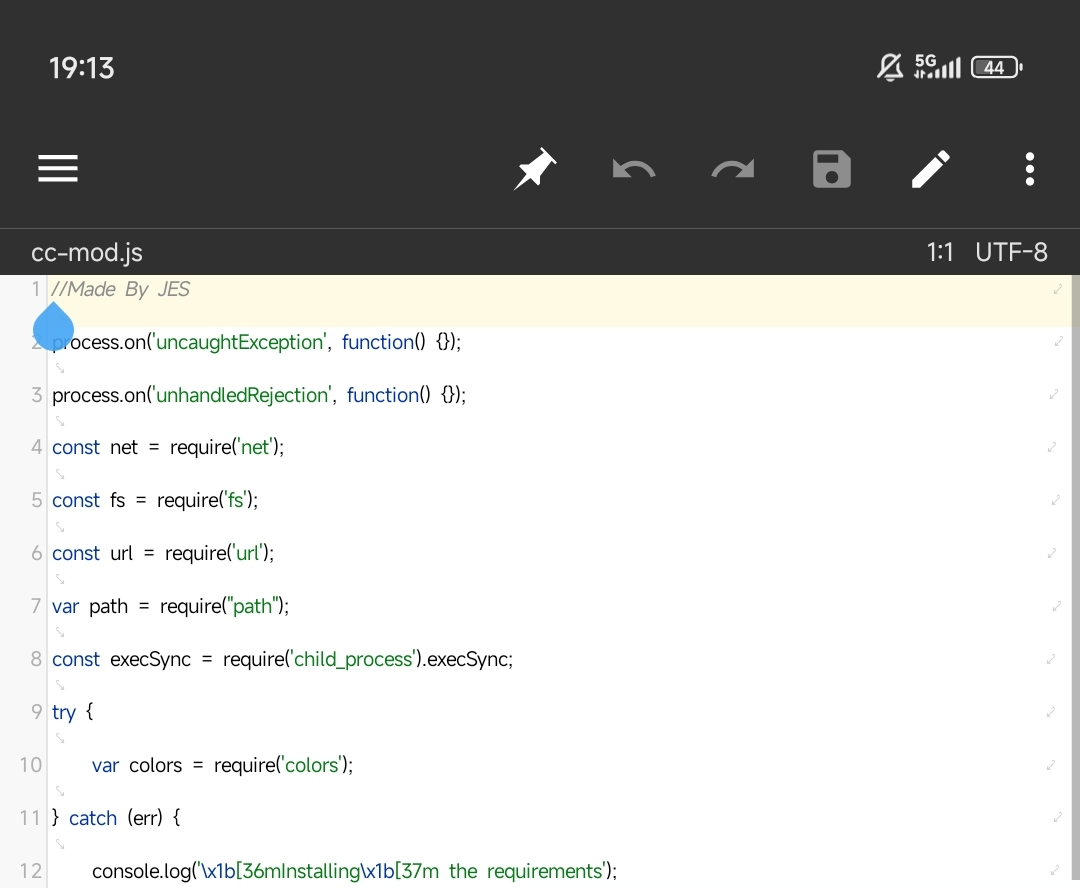Undo the last edit

click(x=633, y=169)
